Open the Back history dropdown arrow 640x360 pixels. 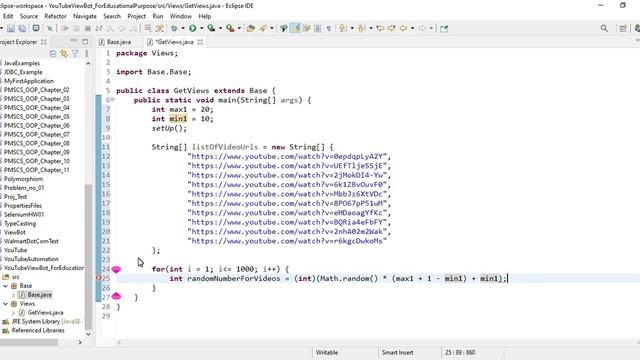412,28
